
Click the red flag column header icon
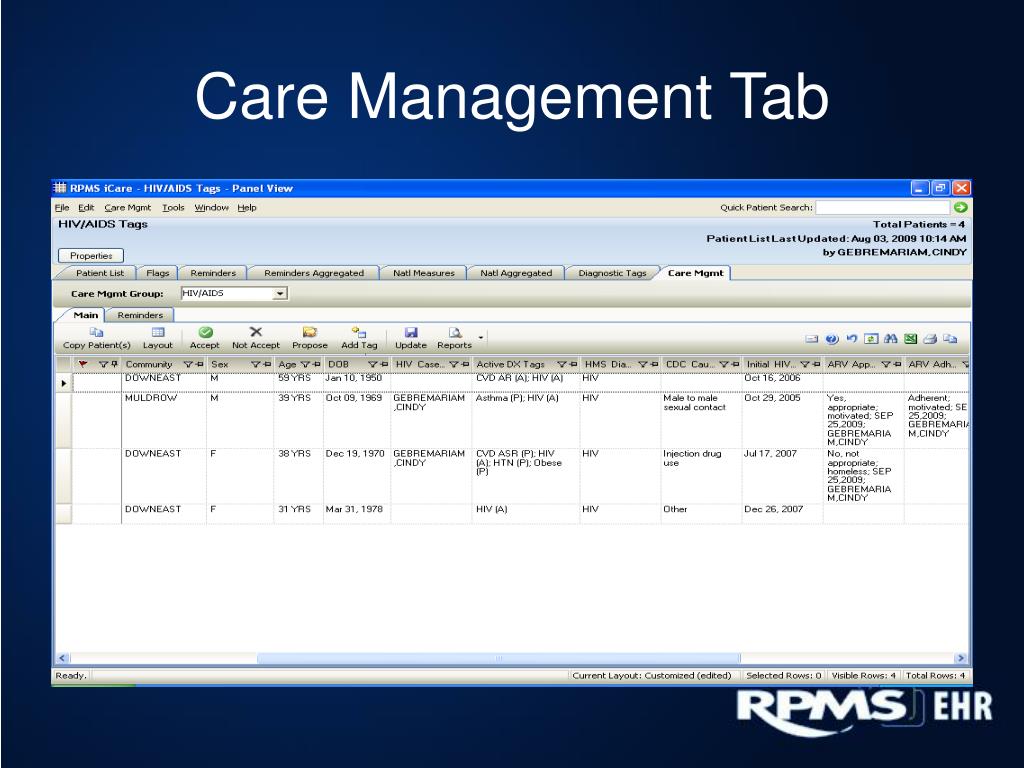pyautogui.click(x=83, y=364)
